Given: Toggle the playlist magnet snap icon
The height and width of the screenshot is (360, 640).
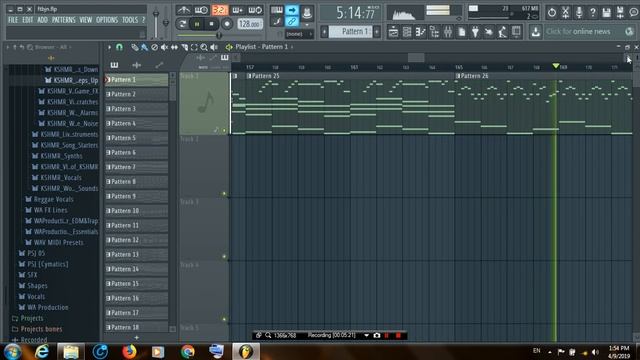Looking at the screenshot, I should point(119,47).
